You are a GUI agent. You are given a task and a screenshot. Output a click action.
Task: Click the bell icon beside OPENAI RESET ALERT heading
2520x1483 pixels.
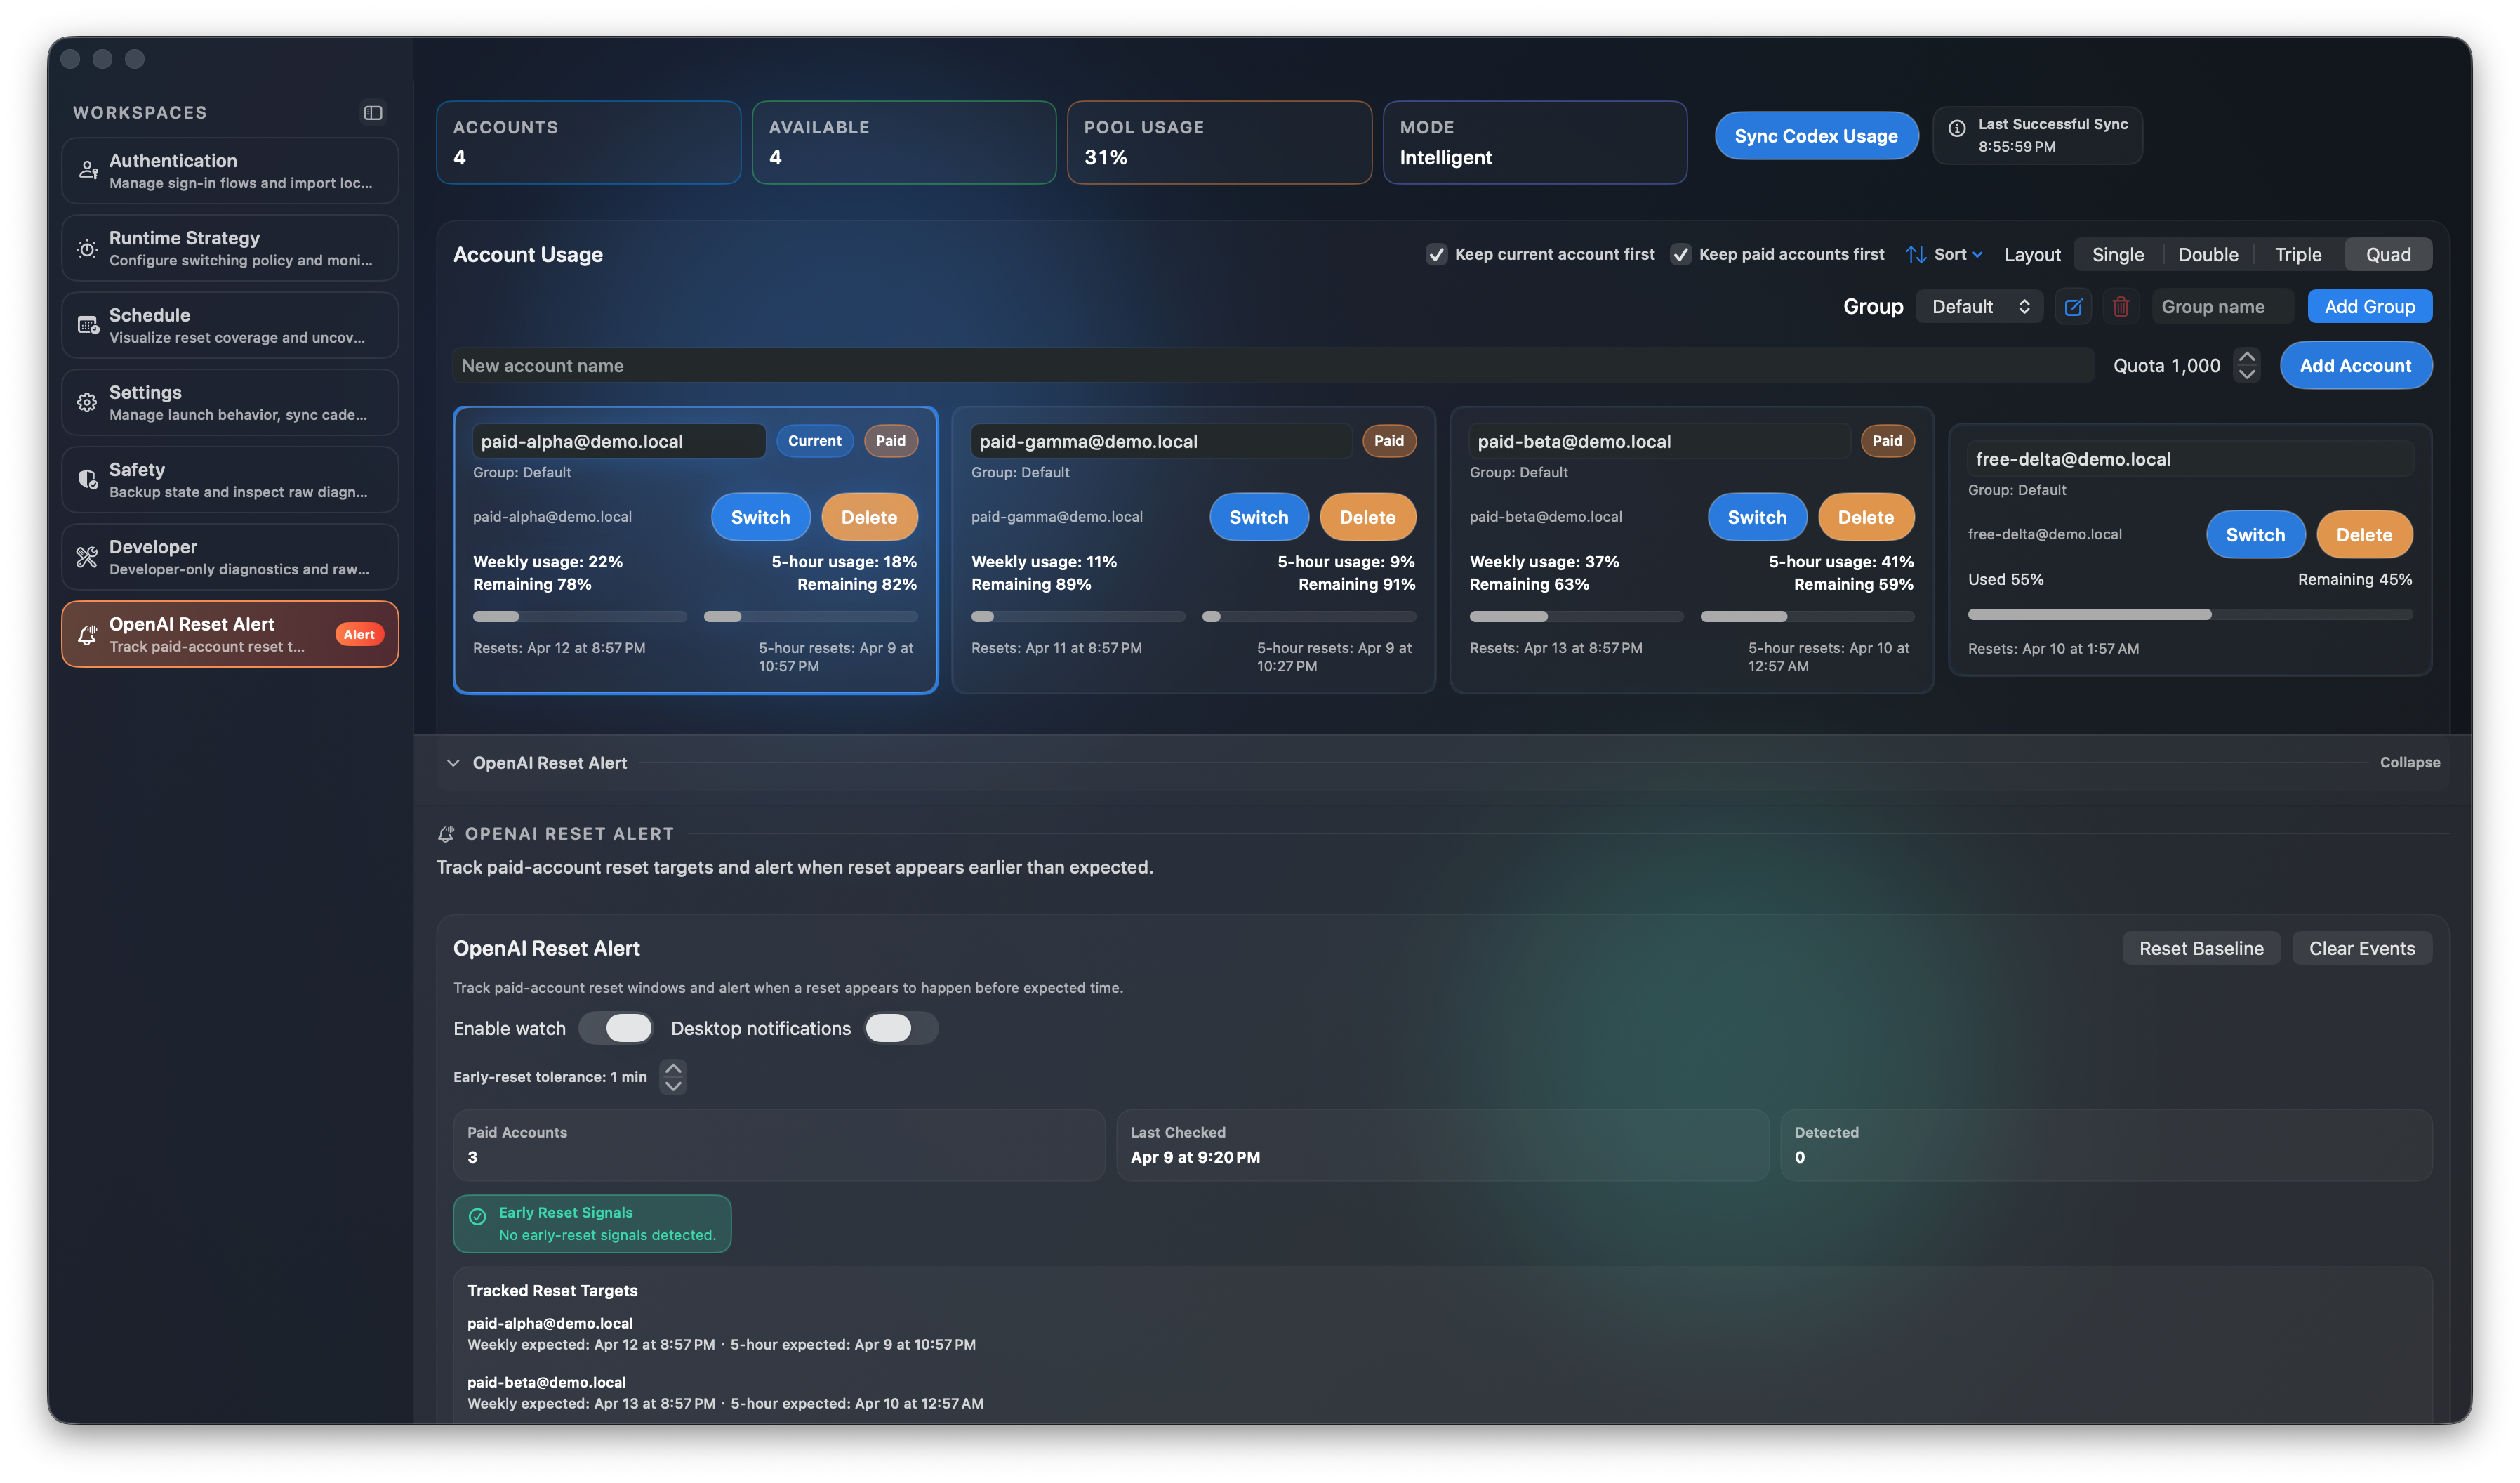(446, 834)
